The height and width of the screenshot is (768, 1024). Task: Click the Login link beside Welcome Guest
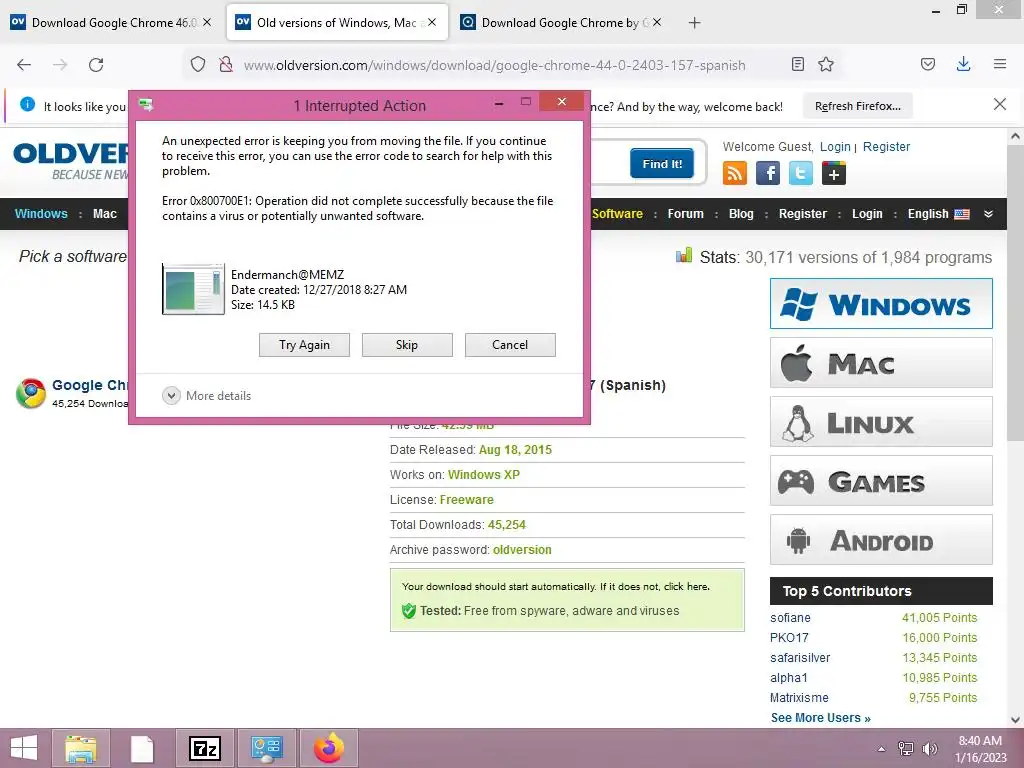[x=835, y=147]
